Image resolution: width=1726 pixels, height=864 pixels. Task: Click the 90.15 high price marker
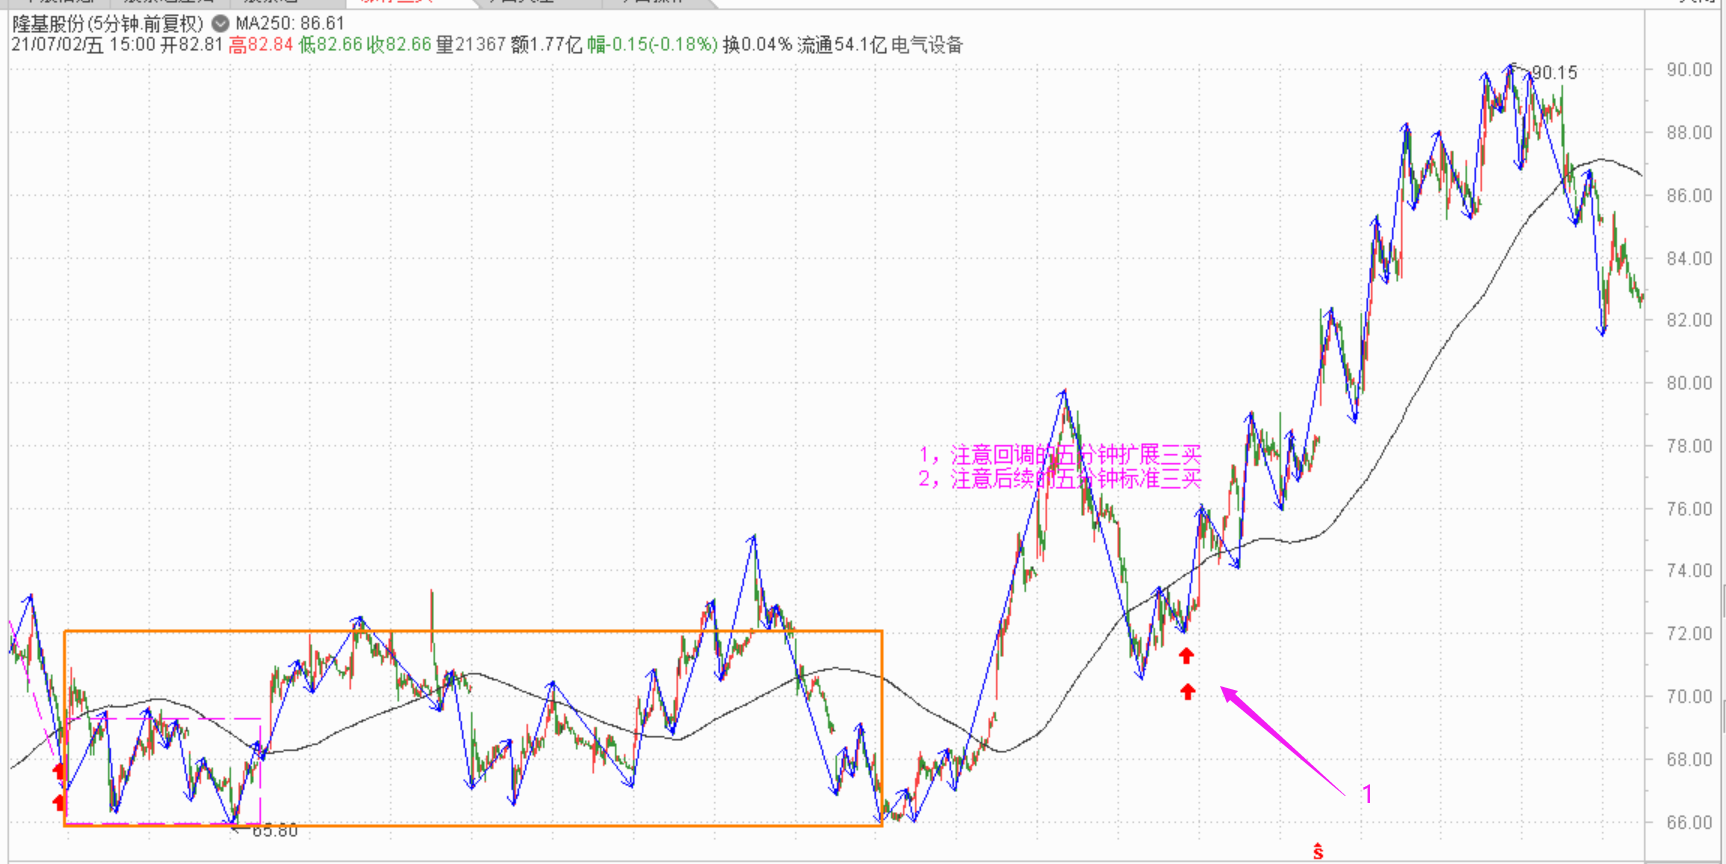(1554, 73)
